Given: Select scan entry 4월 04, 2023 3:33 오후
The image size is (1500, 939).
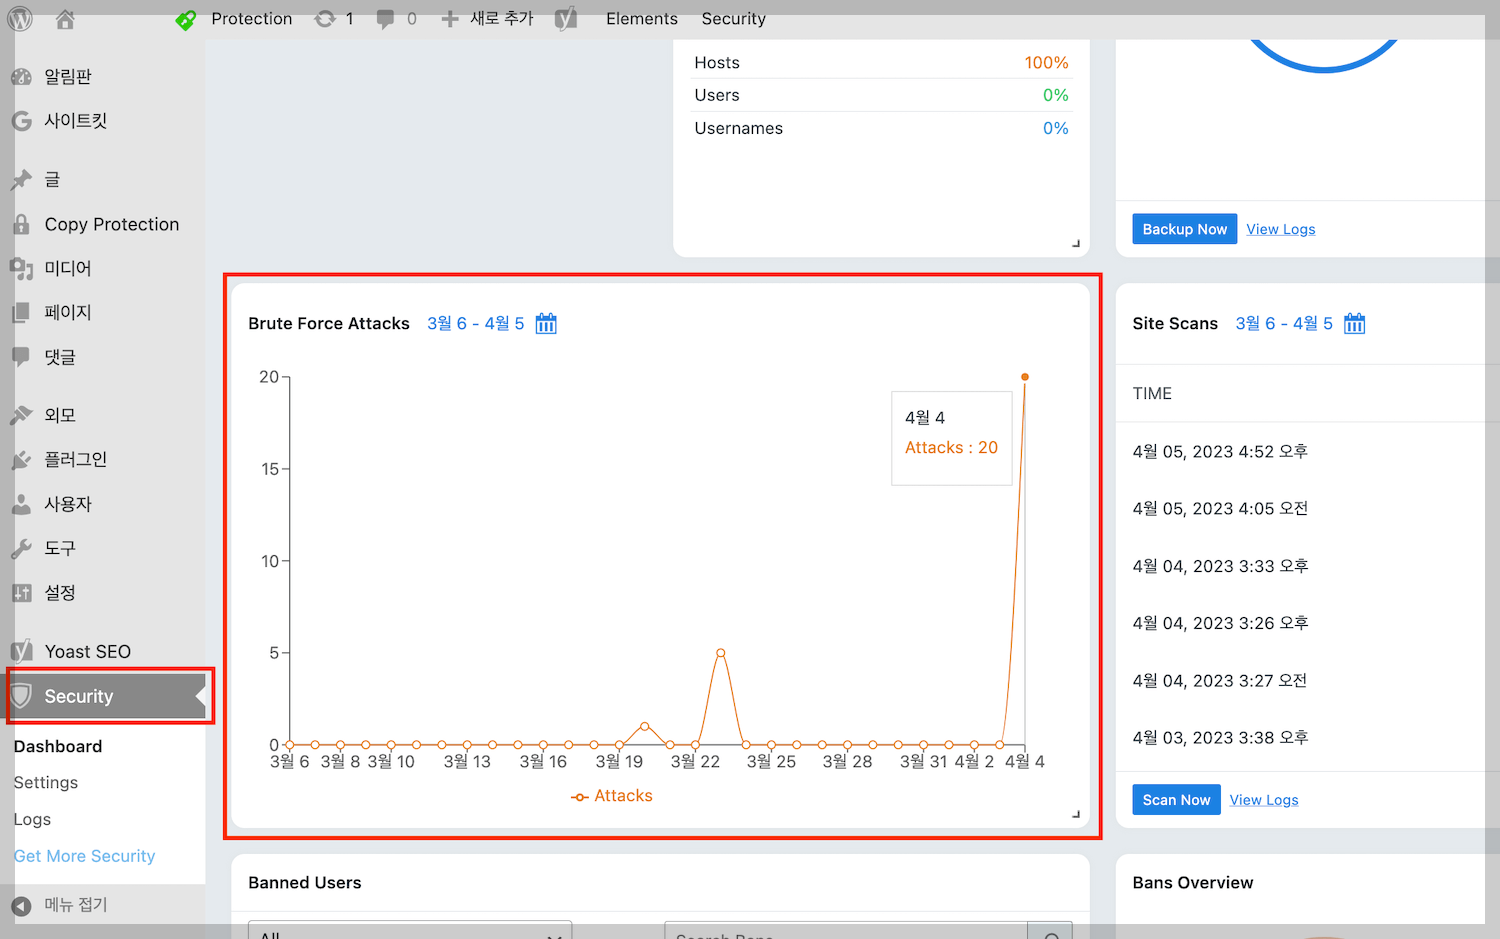Looking at the screenshot, I should 1220,566.
